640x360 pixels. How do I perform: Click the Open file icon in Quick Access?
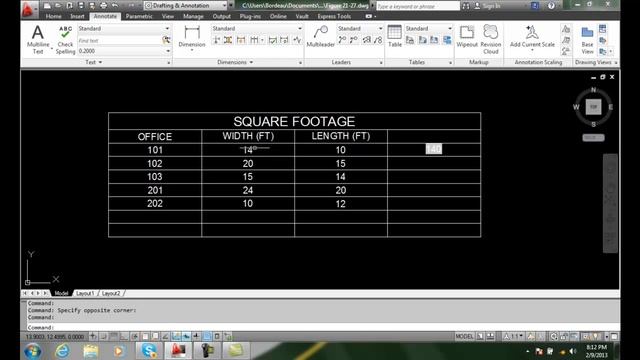[x=58, y=5]
